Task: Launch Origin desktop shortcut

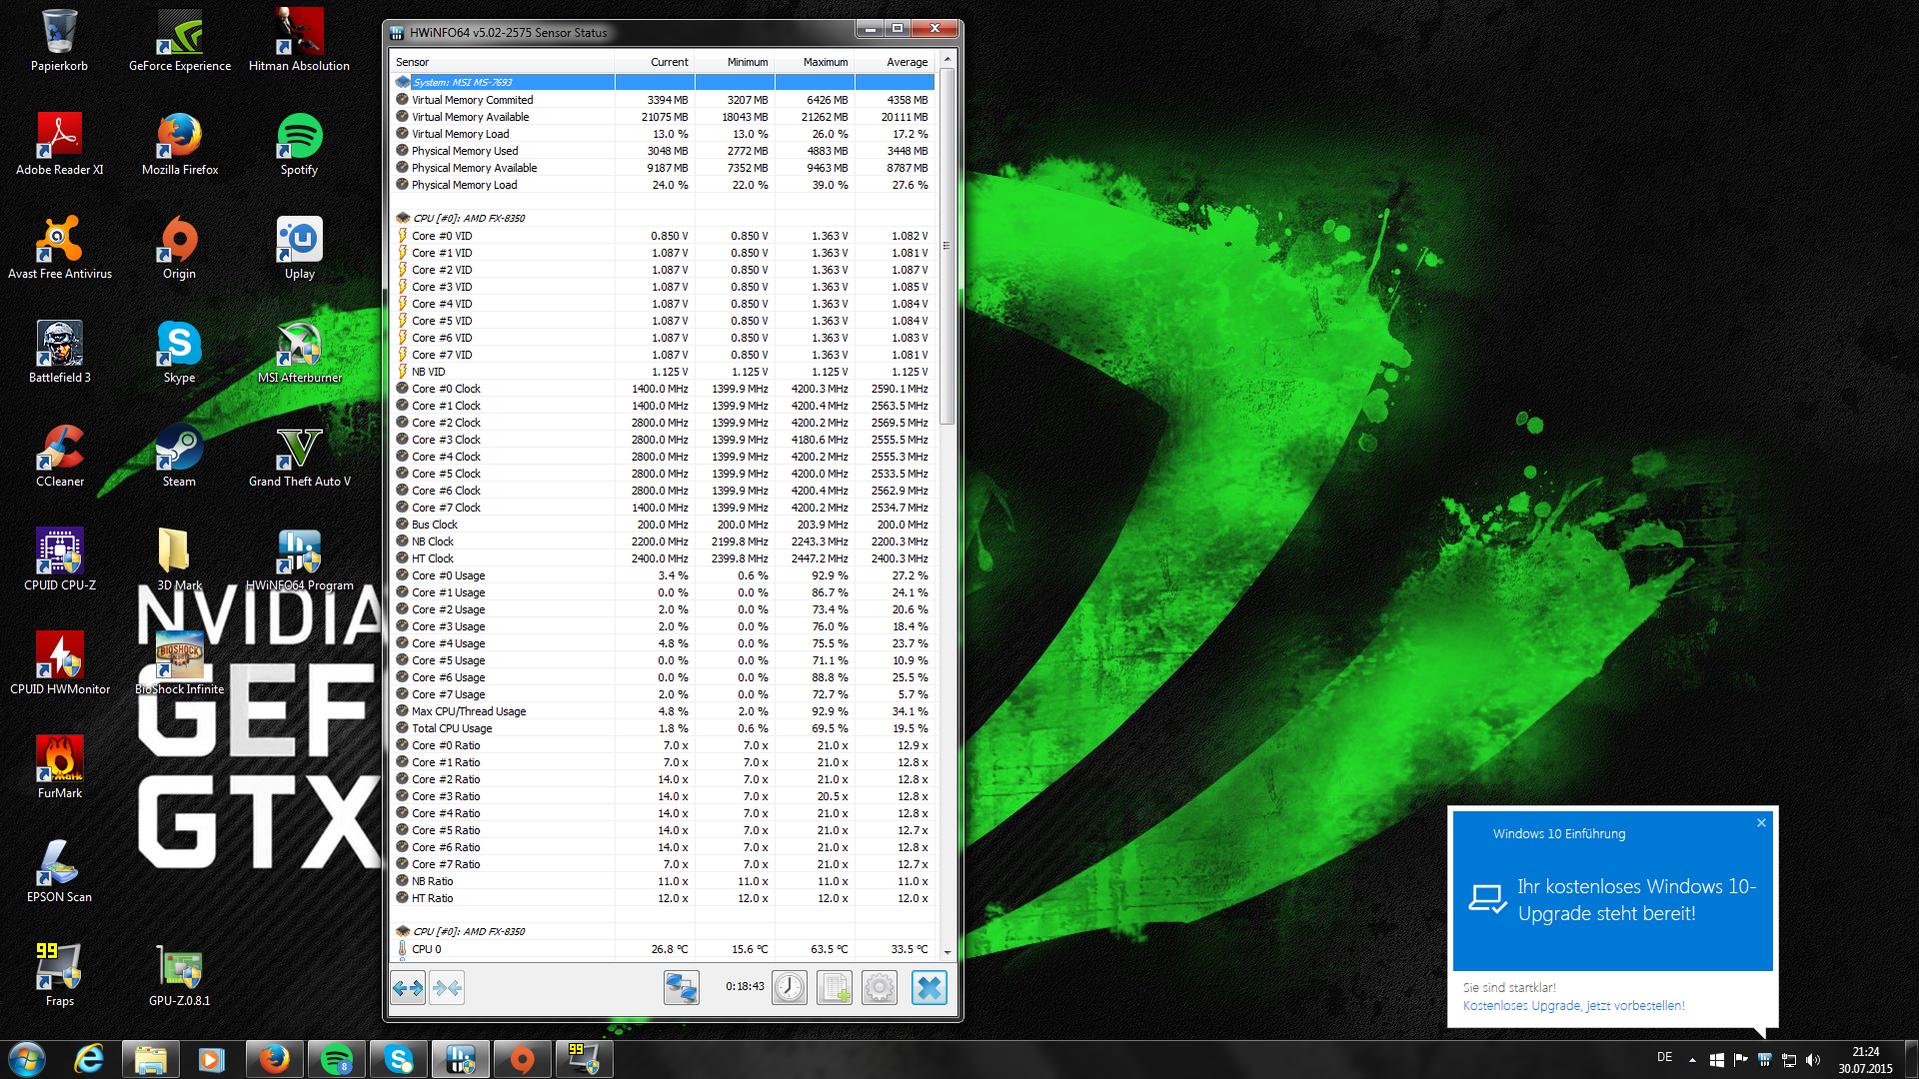Action: click(x=180, y=249)
